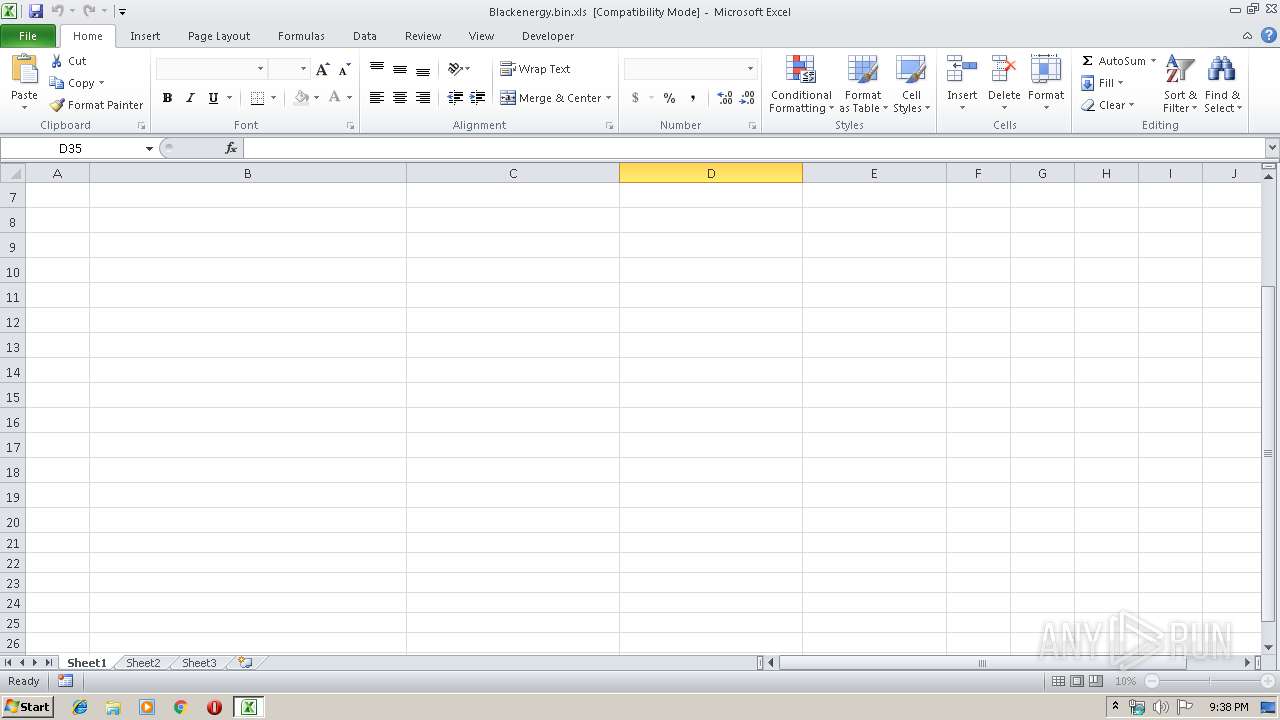Save the workbook from Quick Access

coord(36,11)
